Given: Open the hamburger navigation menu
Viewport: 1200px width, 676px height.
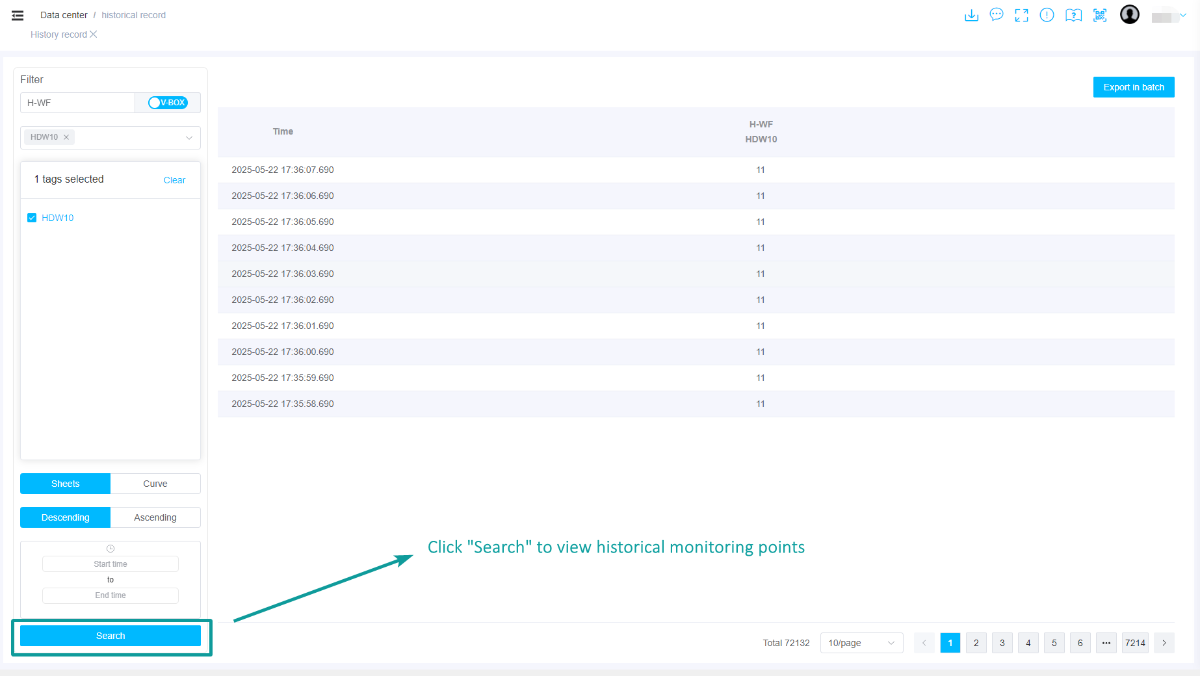Looking at the screenshot, I should tap(17, 15).
